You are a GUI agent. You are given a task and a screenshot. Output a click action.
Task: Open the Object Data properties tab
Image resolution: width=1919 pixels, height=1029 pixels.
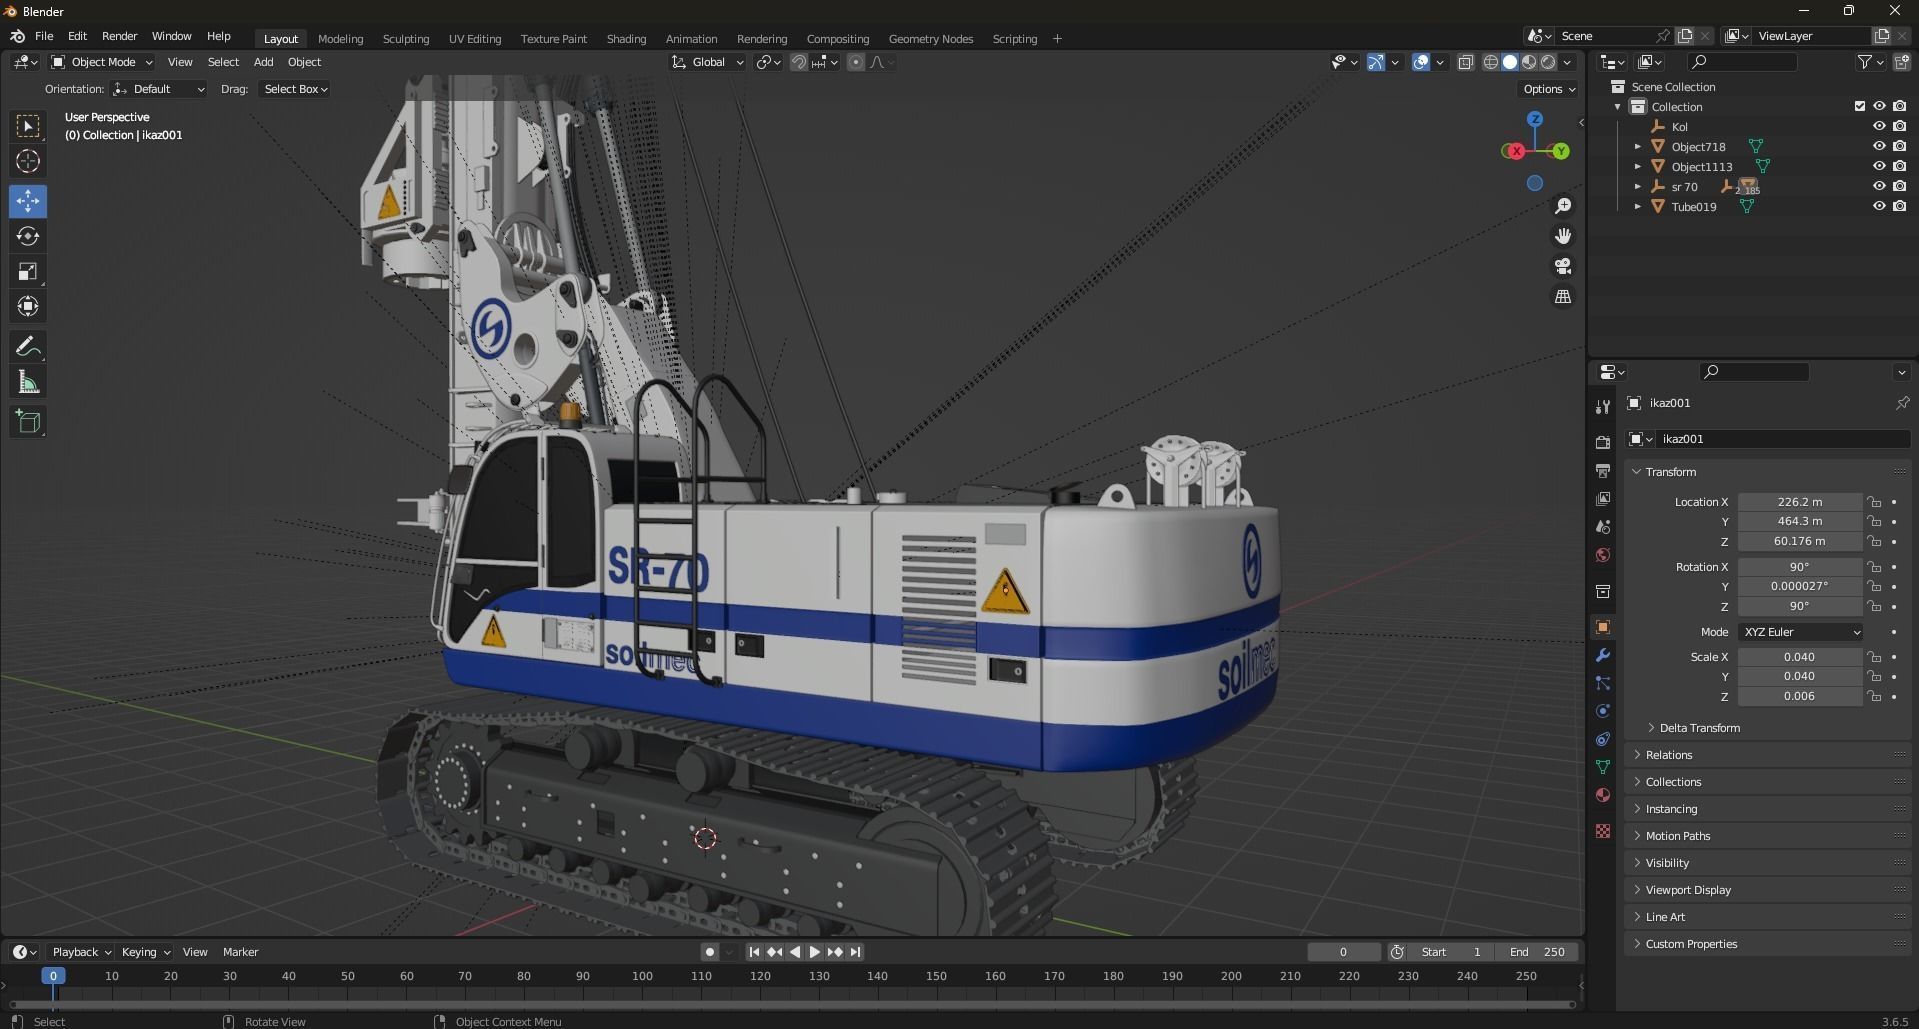pyautogui.click(x=1603, y=767)
